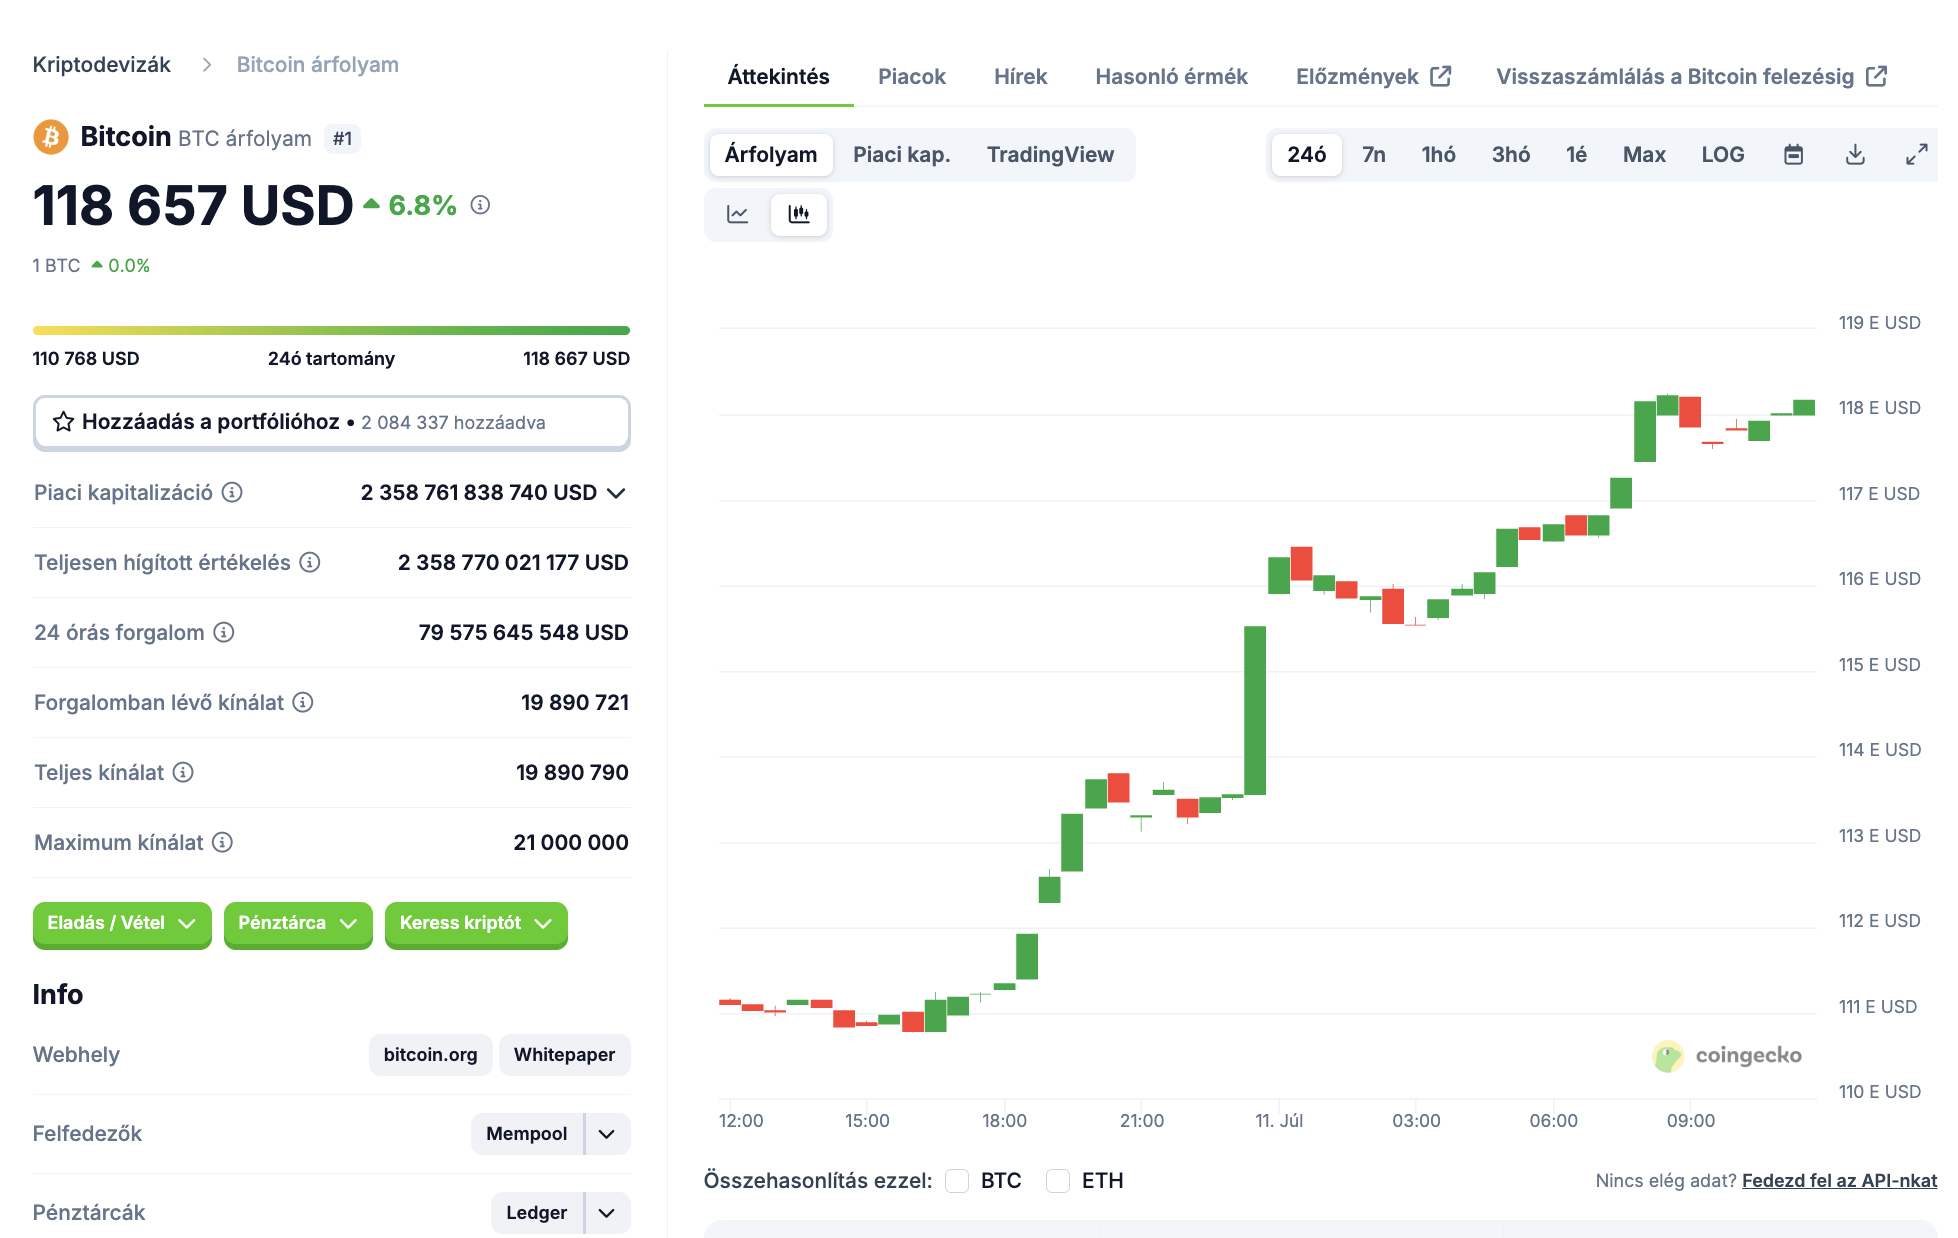Click the 2 358 761 838 740 USD value

479,493
